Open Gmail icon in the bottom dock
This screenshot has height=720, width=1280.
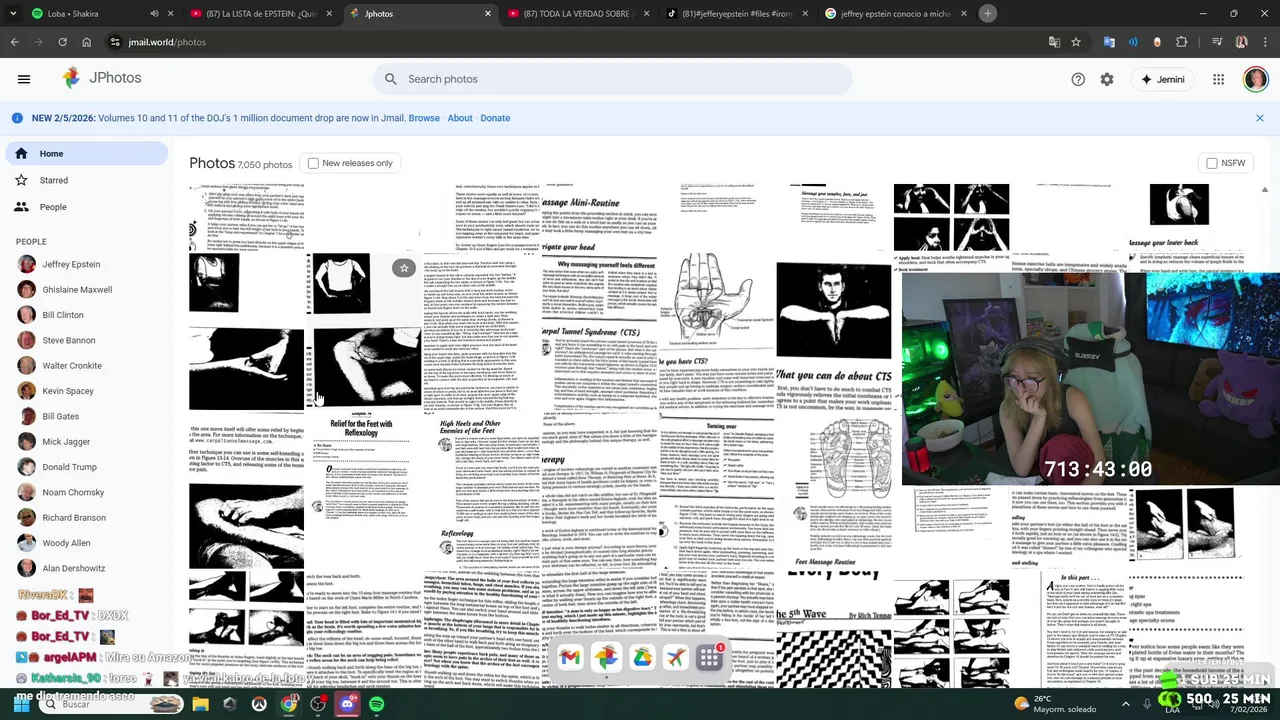pos(570,657)
